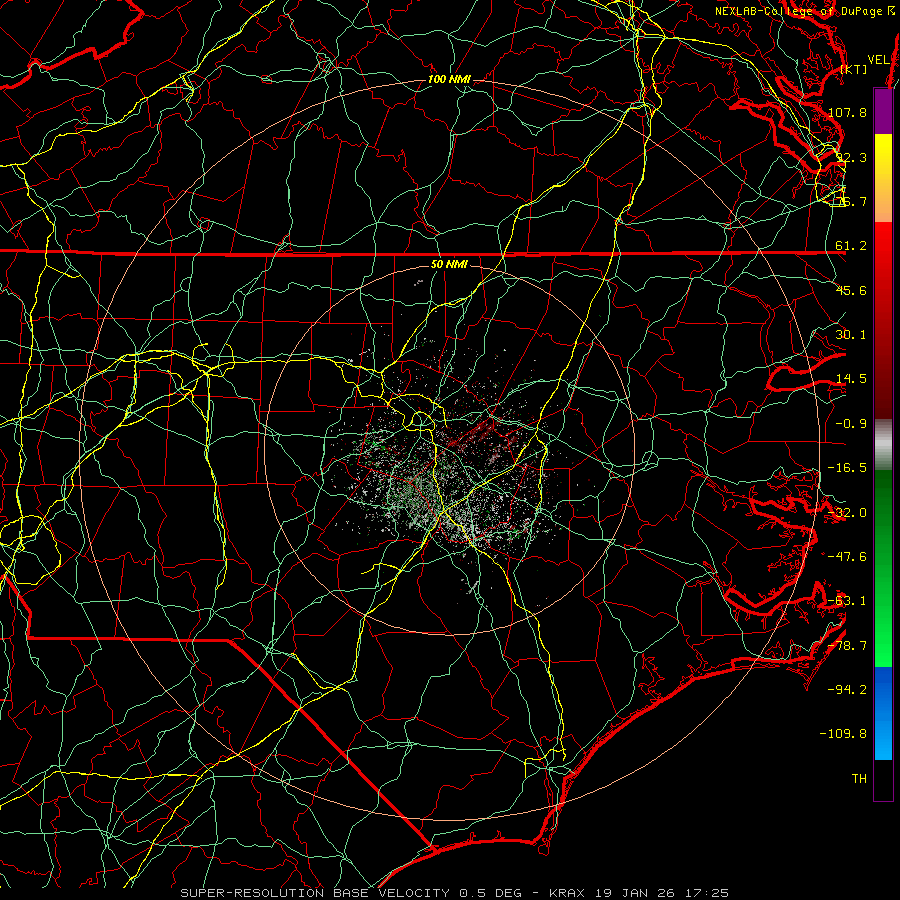Click the -0.9 velocity scale value
Viewport: 900px width, 900px height.
(851, 424)
